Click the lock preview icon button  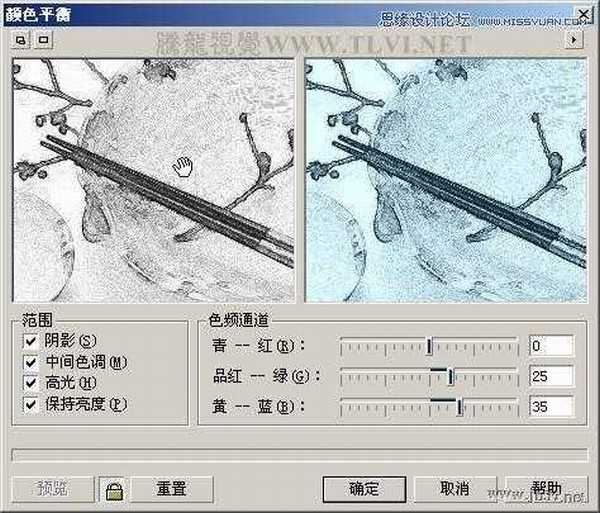[113, 489]
